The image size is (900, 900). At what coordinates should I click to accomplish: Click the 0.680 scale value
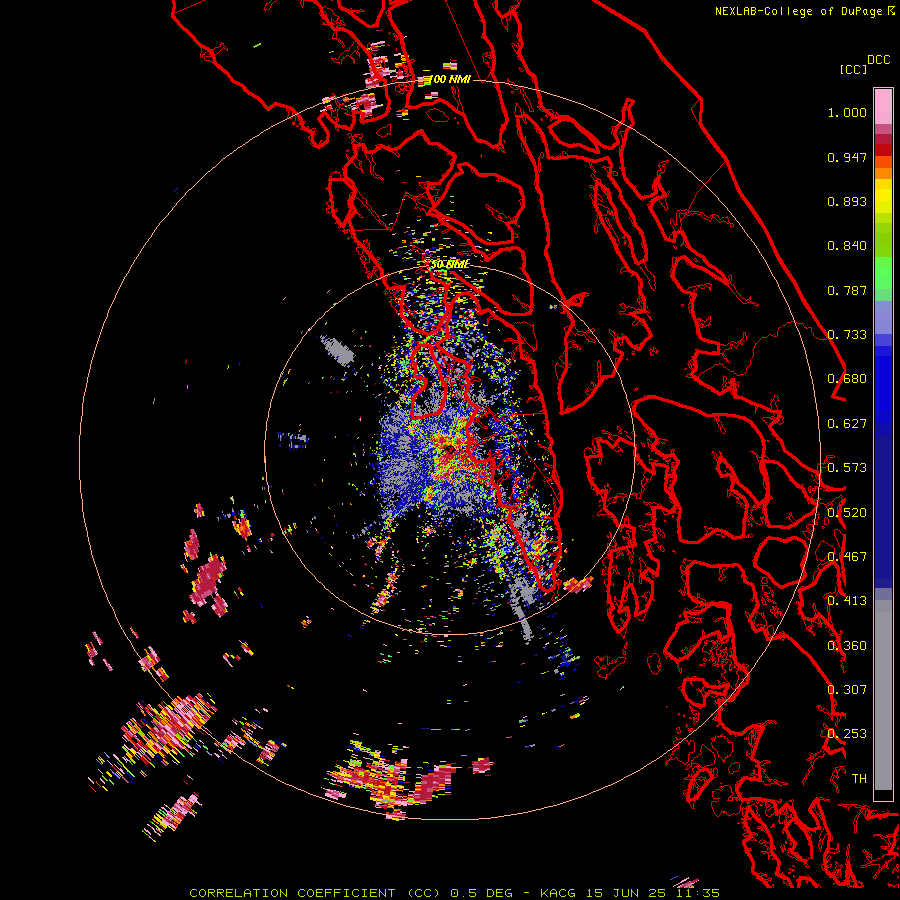pos(847,379)
